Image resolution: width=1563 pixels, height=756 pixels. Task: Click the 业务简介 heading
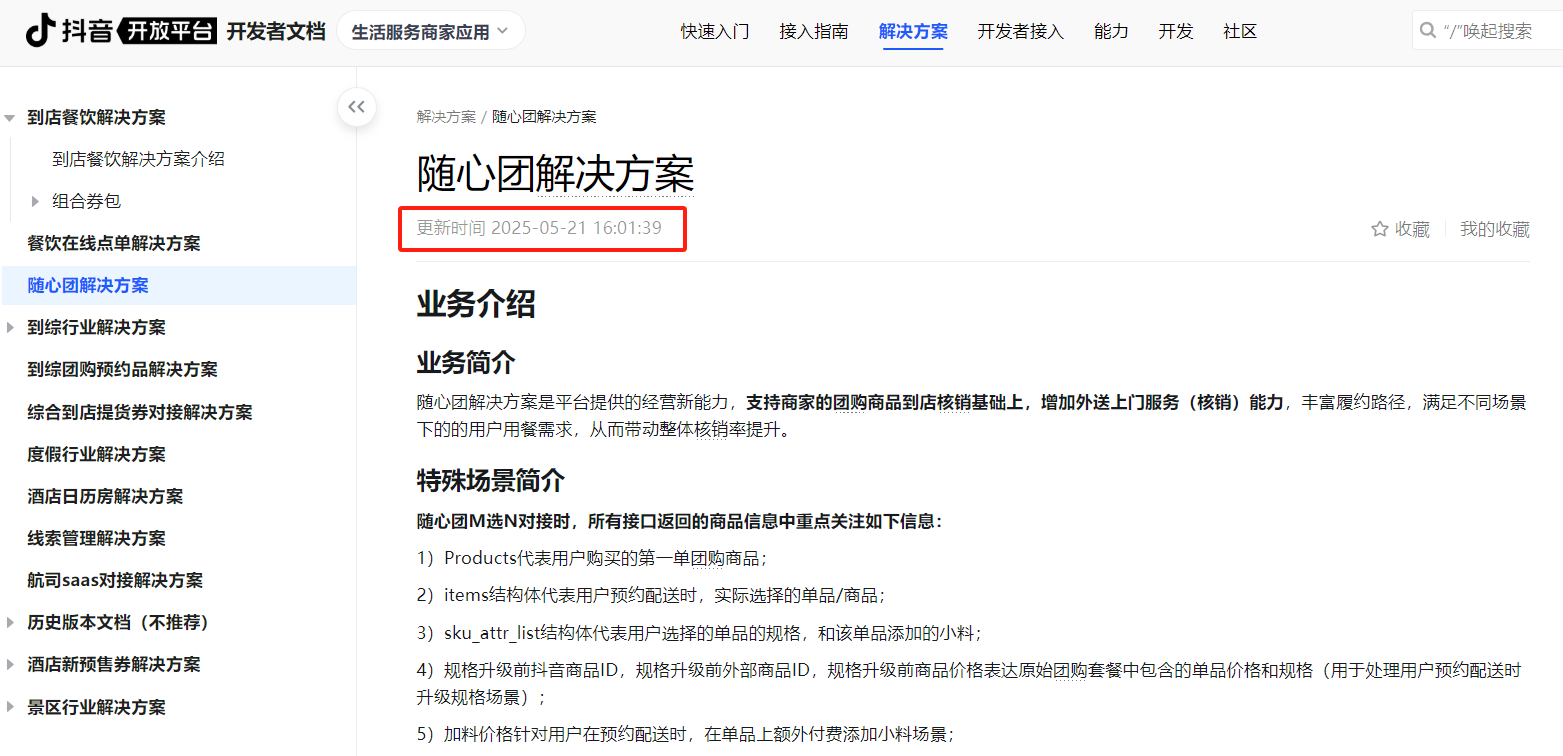(466, 361)
